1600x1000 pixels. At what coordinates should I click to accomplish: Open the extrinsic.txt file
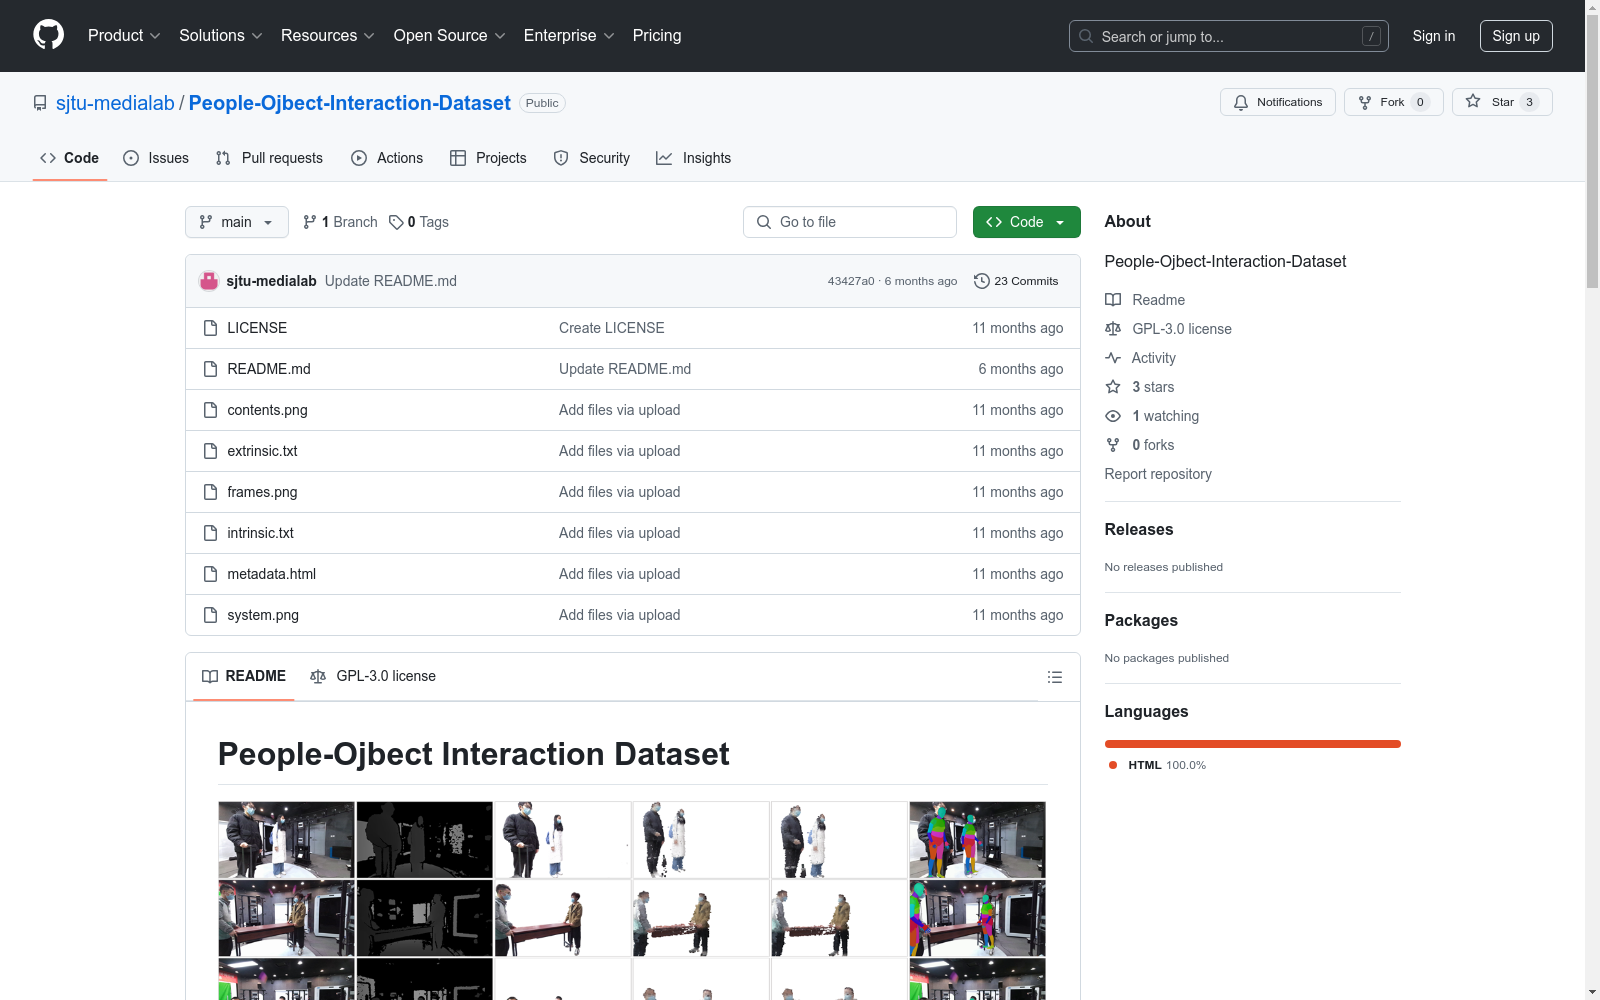pyautogui.click(x=262, y=451)
